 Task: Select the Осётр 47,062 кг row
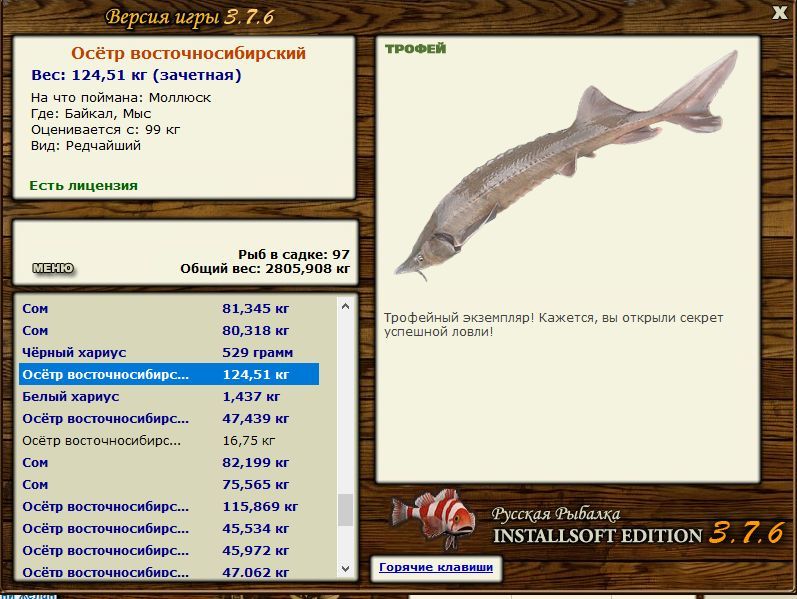pyautogui.click(x=169, y=572)
